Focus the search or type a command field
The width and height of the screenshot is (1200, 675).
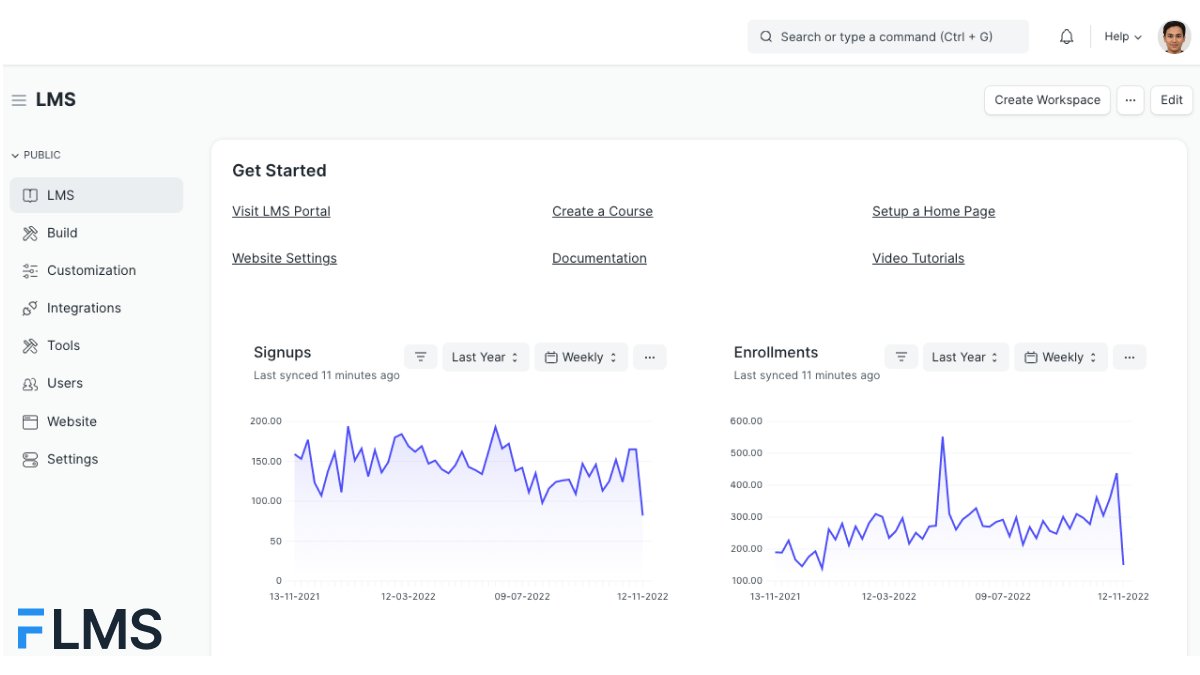tap(888, 37)
